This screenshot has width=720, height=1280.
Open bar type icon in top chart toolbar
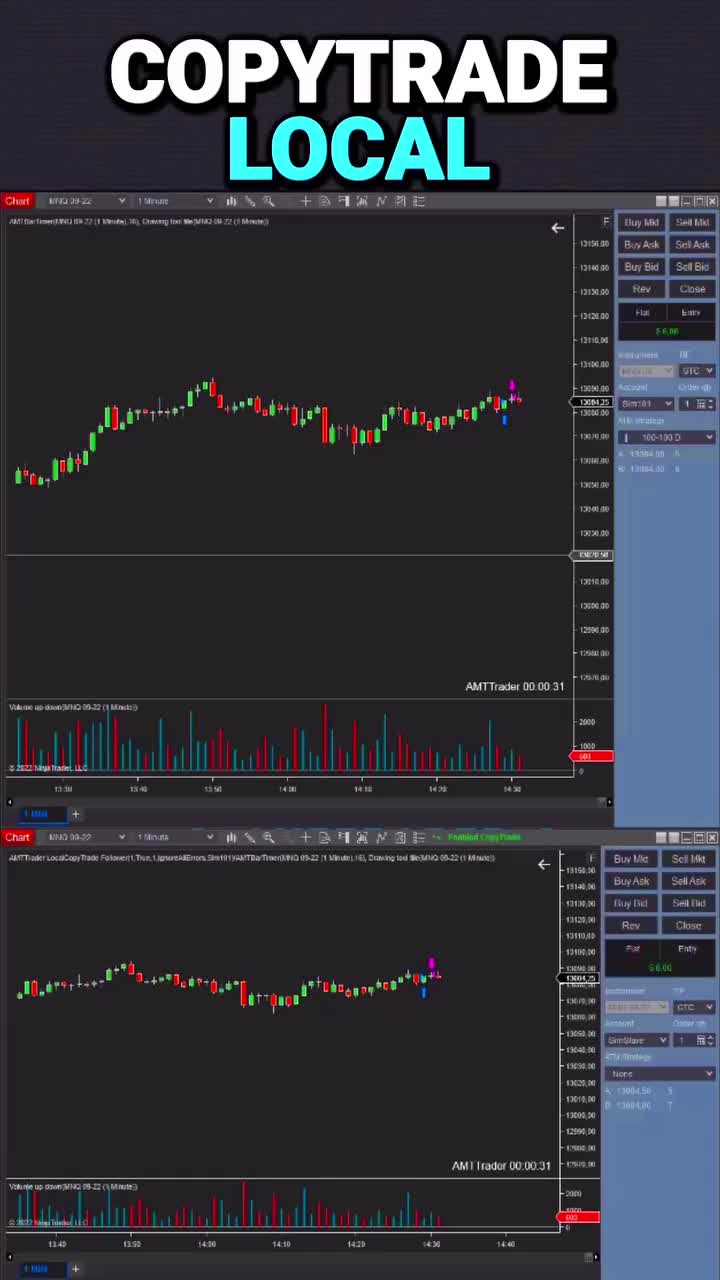tap(231, 201)
